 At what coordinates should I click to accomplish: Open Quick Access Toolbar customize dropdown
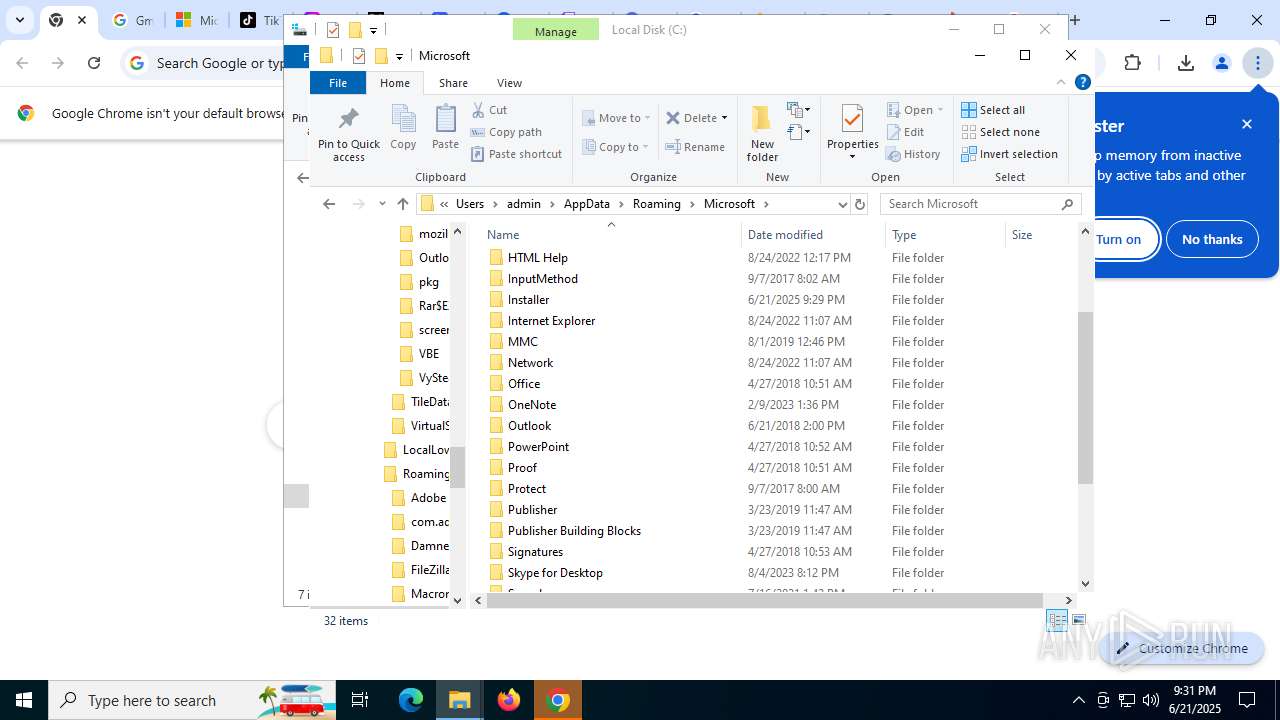[398, 56]
